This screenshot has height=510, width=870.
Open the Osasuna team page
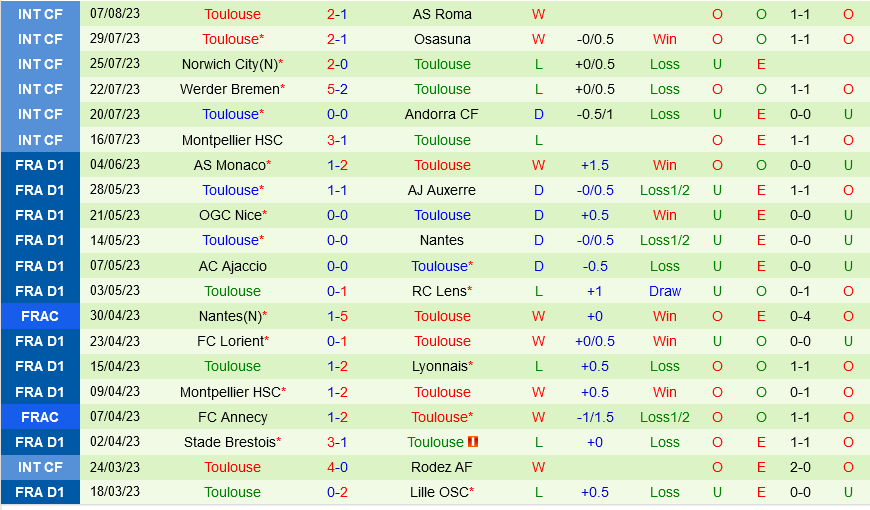(442, 39)
